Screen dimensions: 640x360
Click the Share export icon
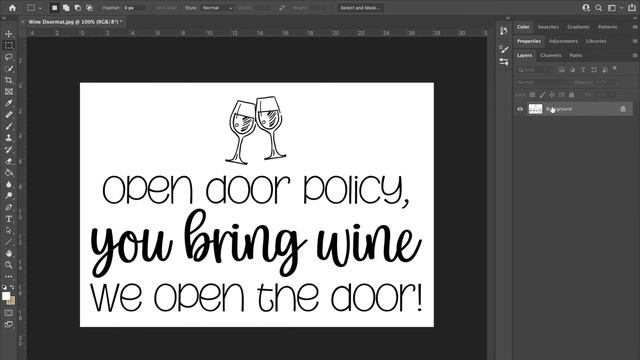(631, 8)
